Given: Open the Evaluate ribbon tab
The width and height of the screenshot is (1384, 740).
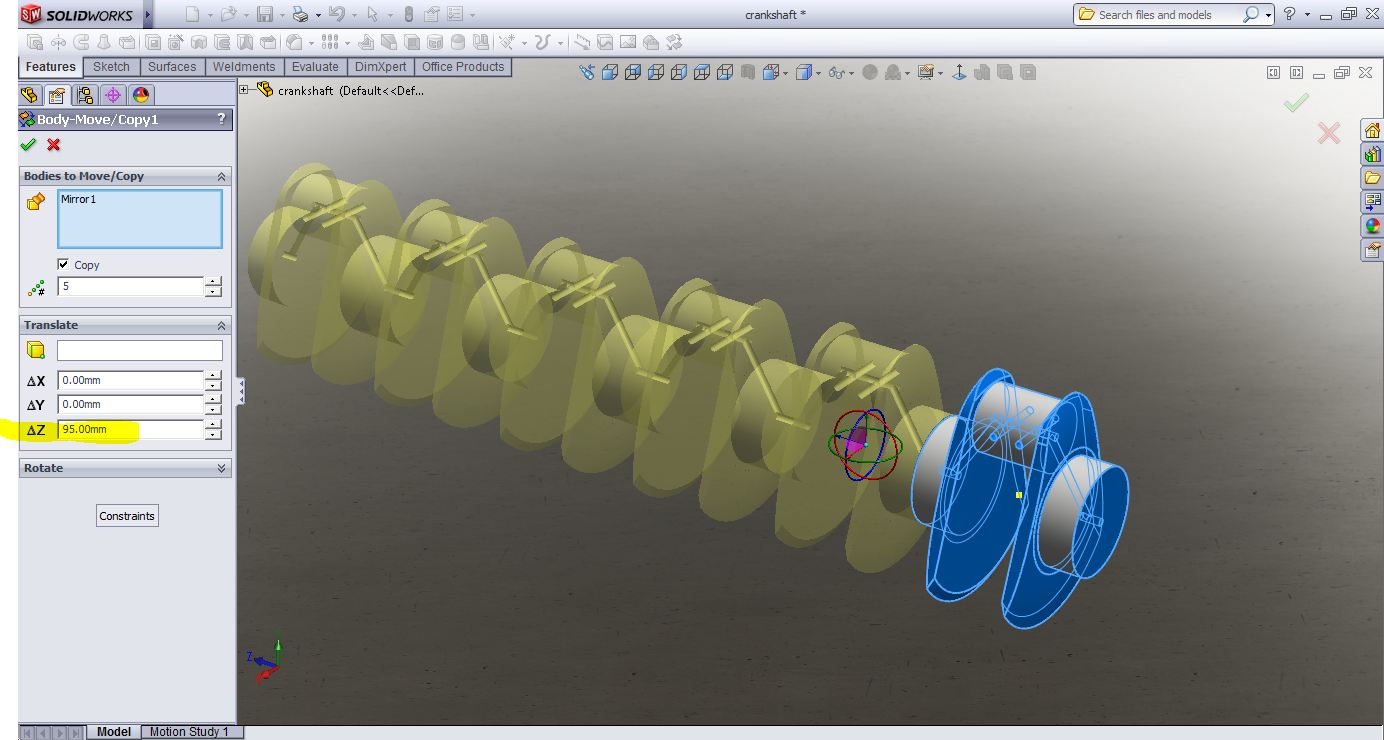Looking at the screenshot, I should [315, 66].
